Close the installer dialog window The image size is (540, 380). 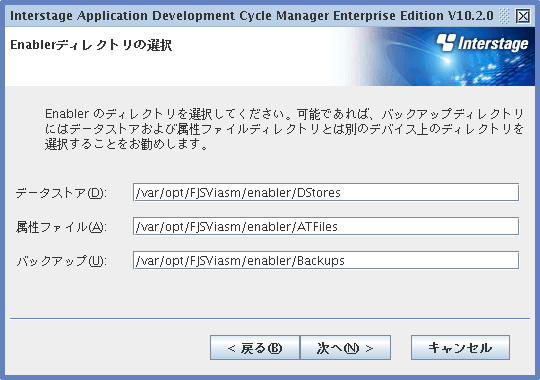(x=523, y=16)
